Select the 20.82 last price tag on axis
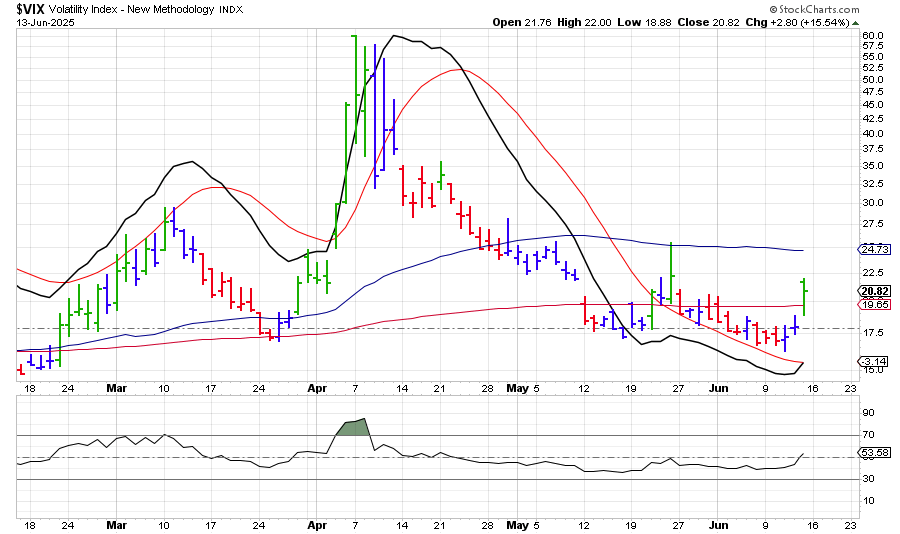Image resolution: width=900 pixels, height=534 pixels. [x=873, y=291]
